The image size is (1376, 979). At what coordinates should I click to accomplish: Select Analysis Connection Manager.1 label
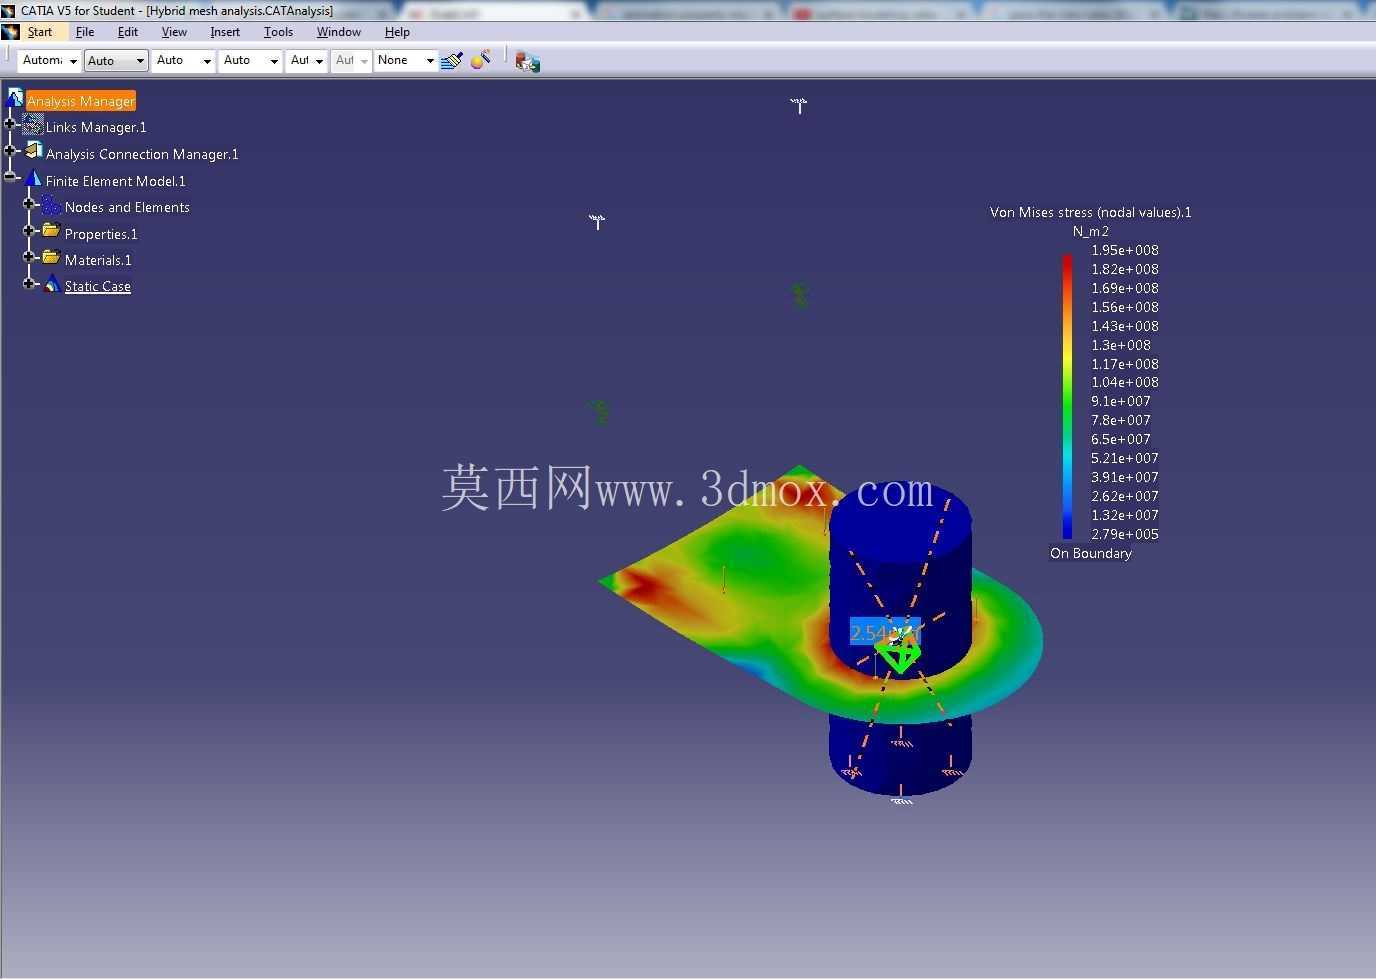pyautogui.click(x=142, y=154)
